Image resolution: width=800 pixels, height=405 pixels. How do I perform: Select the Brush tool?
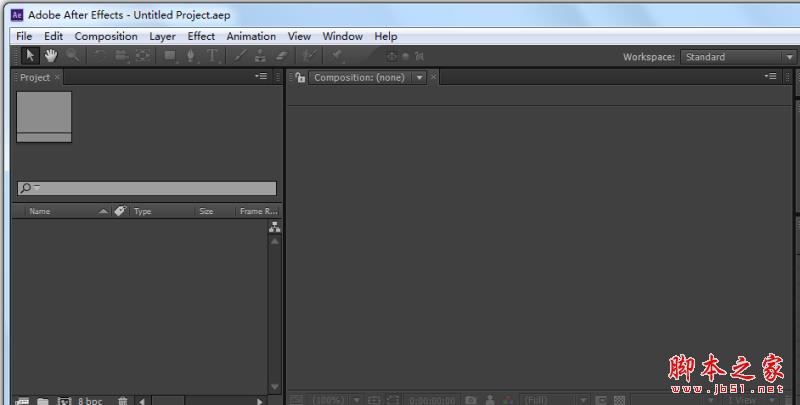tap(240, 56)
